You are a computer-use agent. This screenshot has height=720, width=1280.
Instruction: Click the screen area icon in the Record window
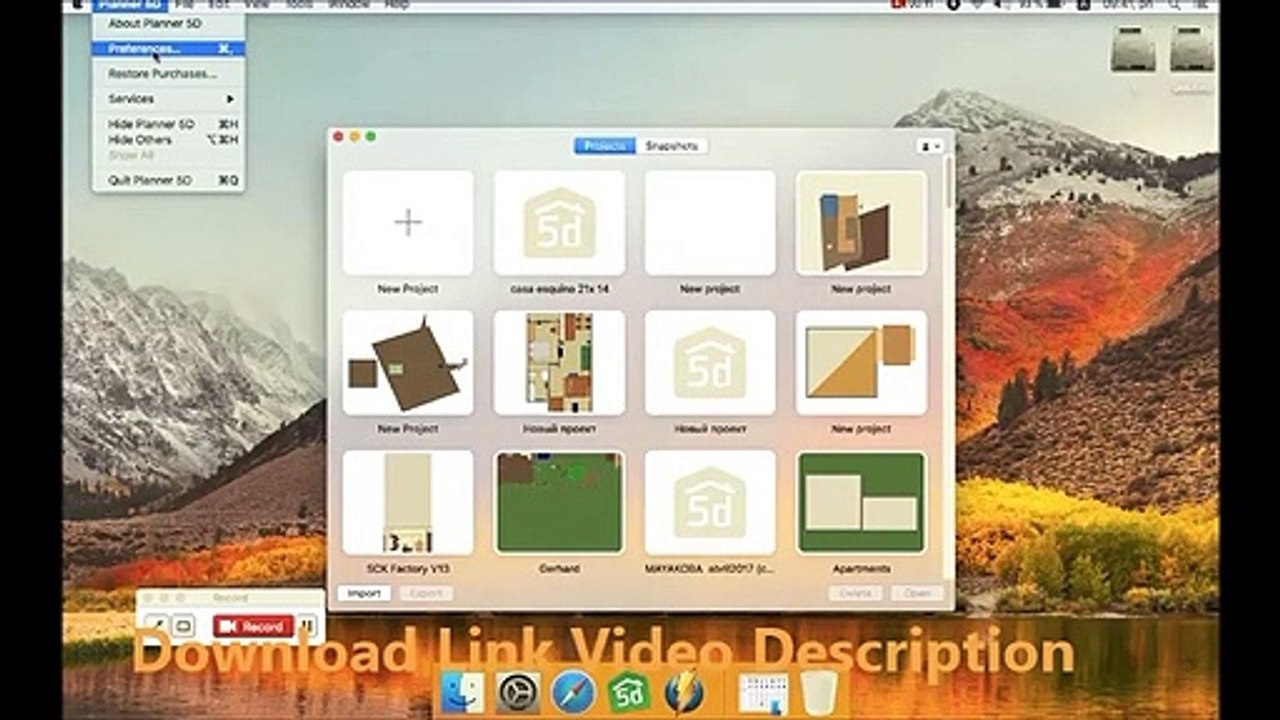click(183, 626)
